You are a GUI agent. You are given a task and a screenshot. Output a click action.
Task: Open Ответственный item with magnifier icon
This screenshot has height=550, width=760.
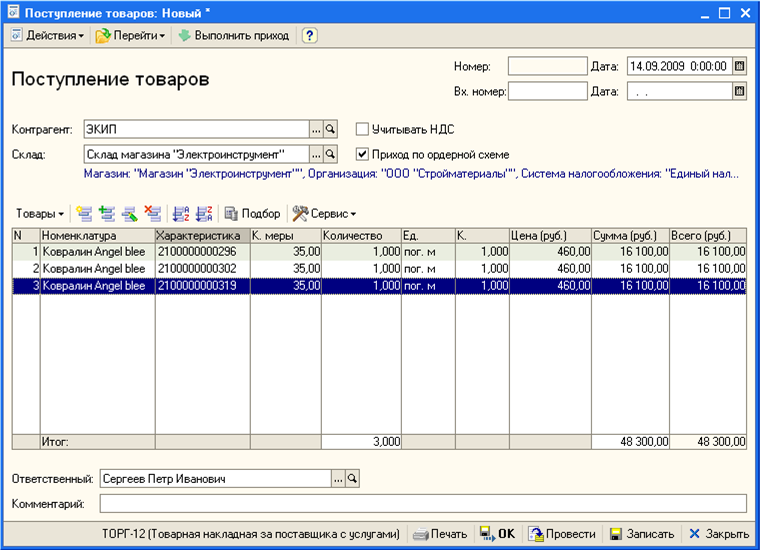click(x=352, y=479)
